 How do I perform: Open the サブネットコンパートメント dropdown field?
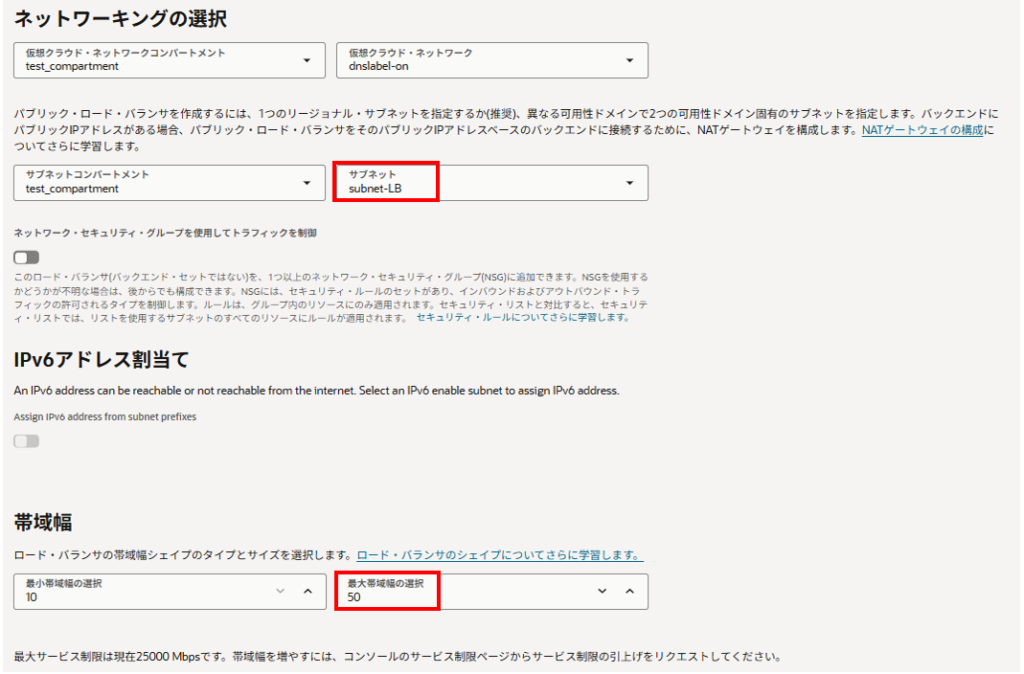tap(150, 182)
